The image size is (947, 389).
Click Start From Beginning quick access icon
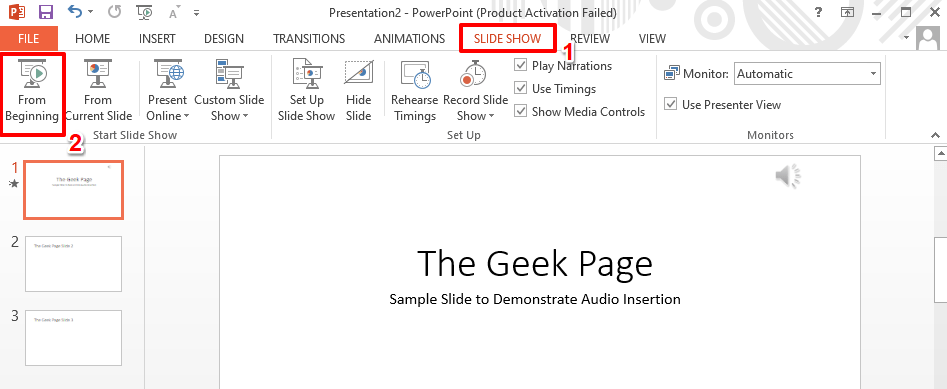(144, 11)
